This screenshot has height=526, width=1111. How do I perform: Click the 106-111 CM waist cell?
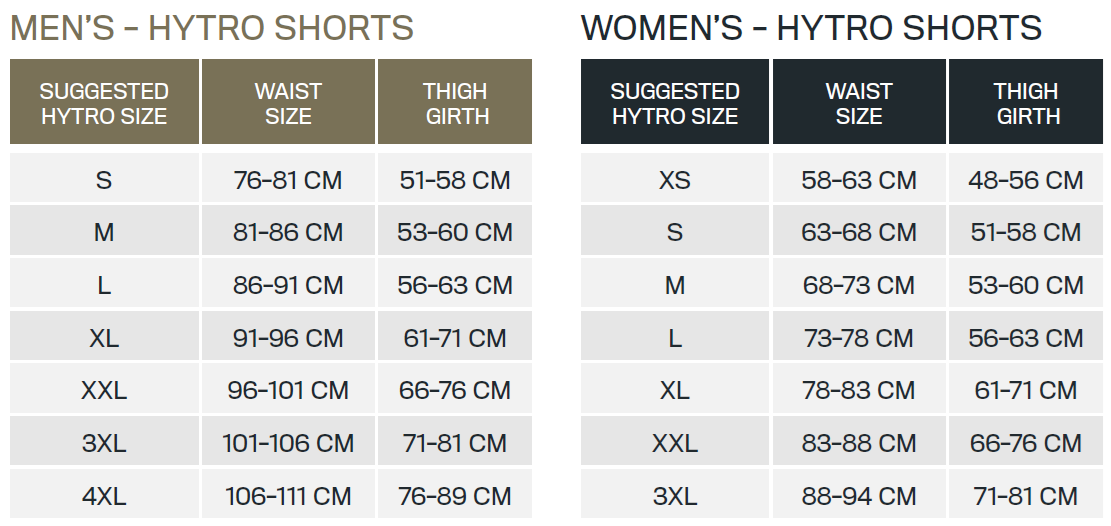pos(288,495)
